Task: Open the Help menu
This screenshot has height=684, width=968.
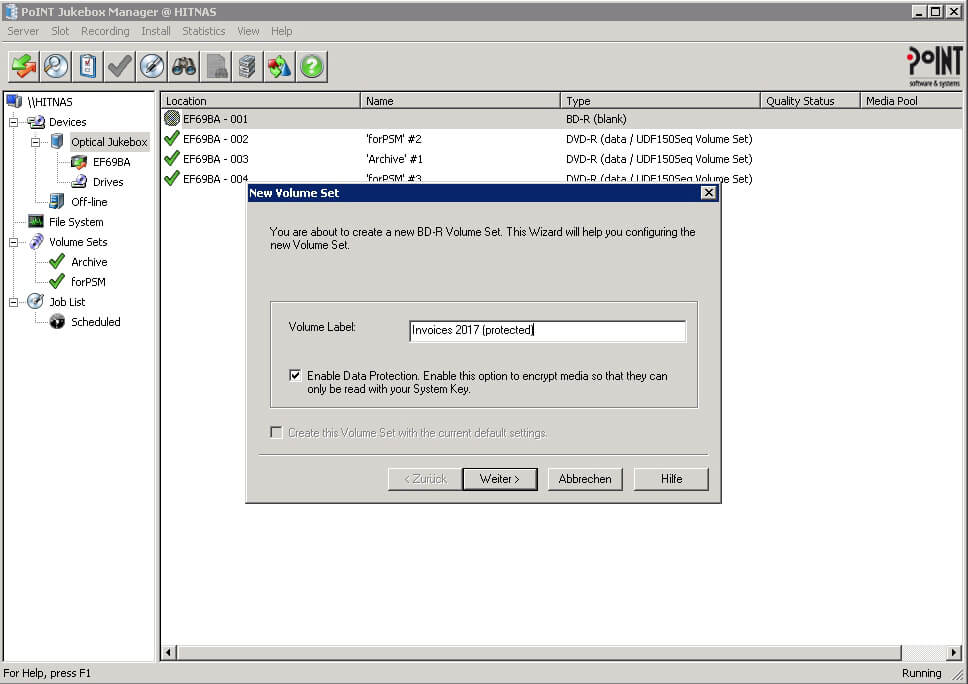Action: [282, 31]
